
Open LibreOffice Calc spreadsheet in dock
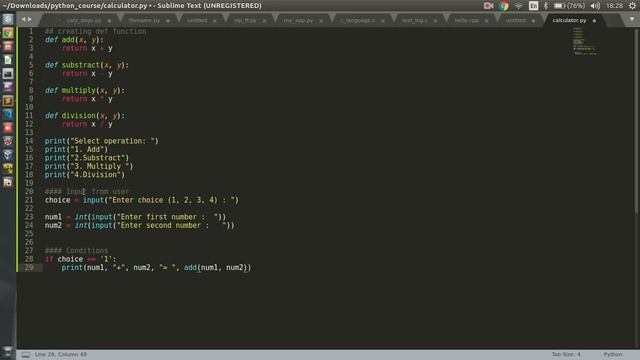click(8, 60)
